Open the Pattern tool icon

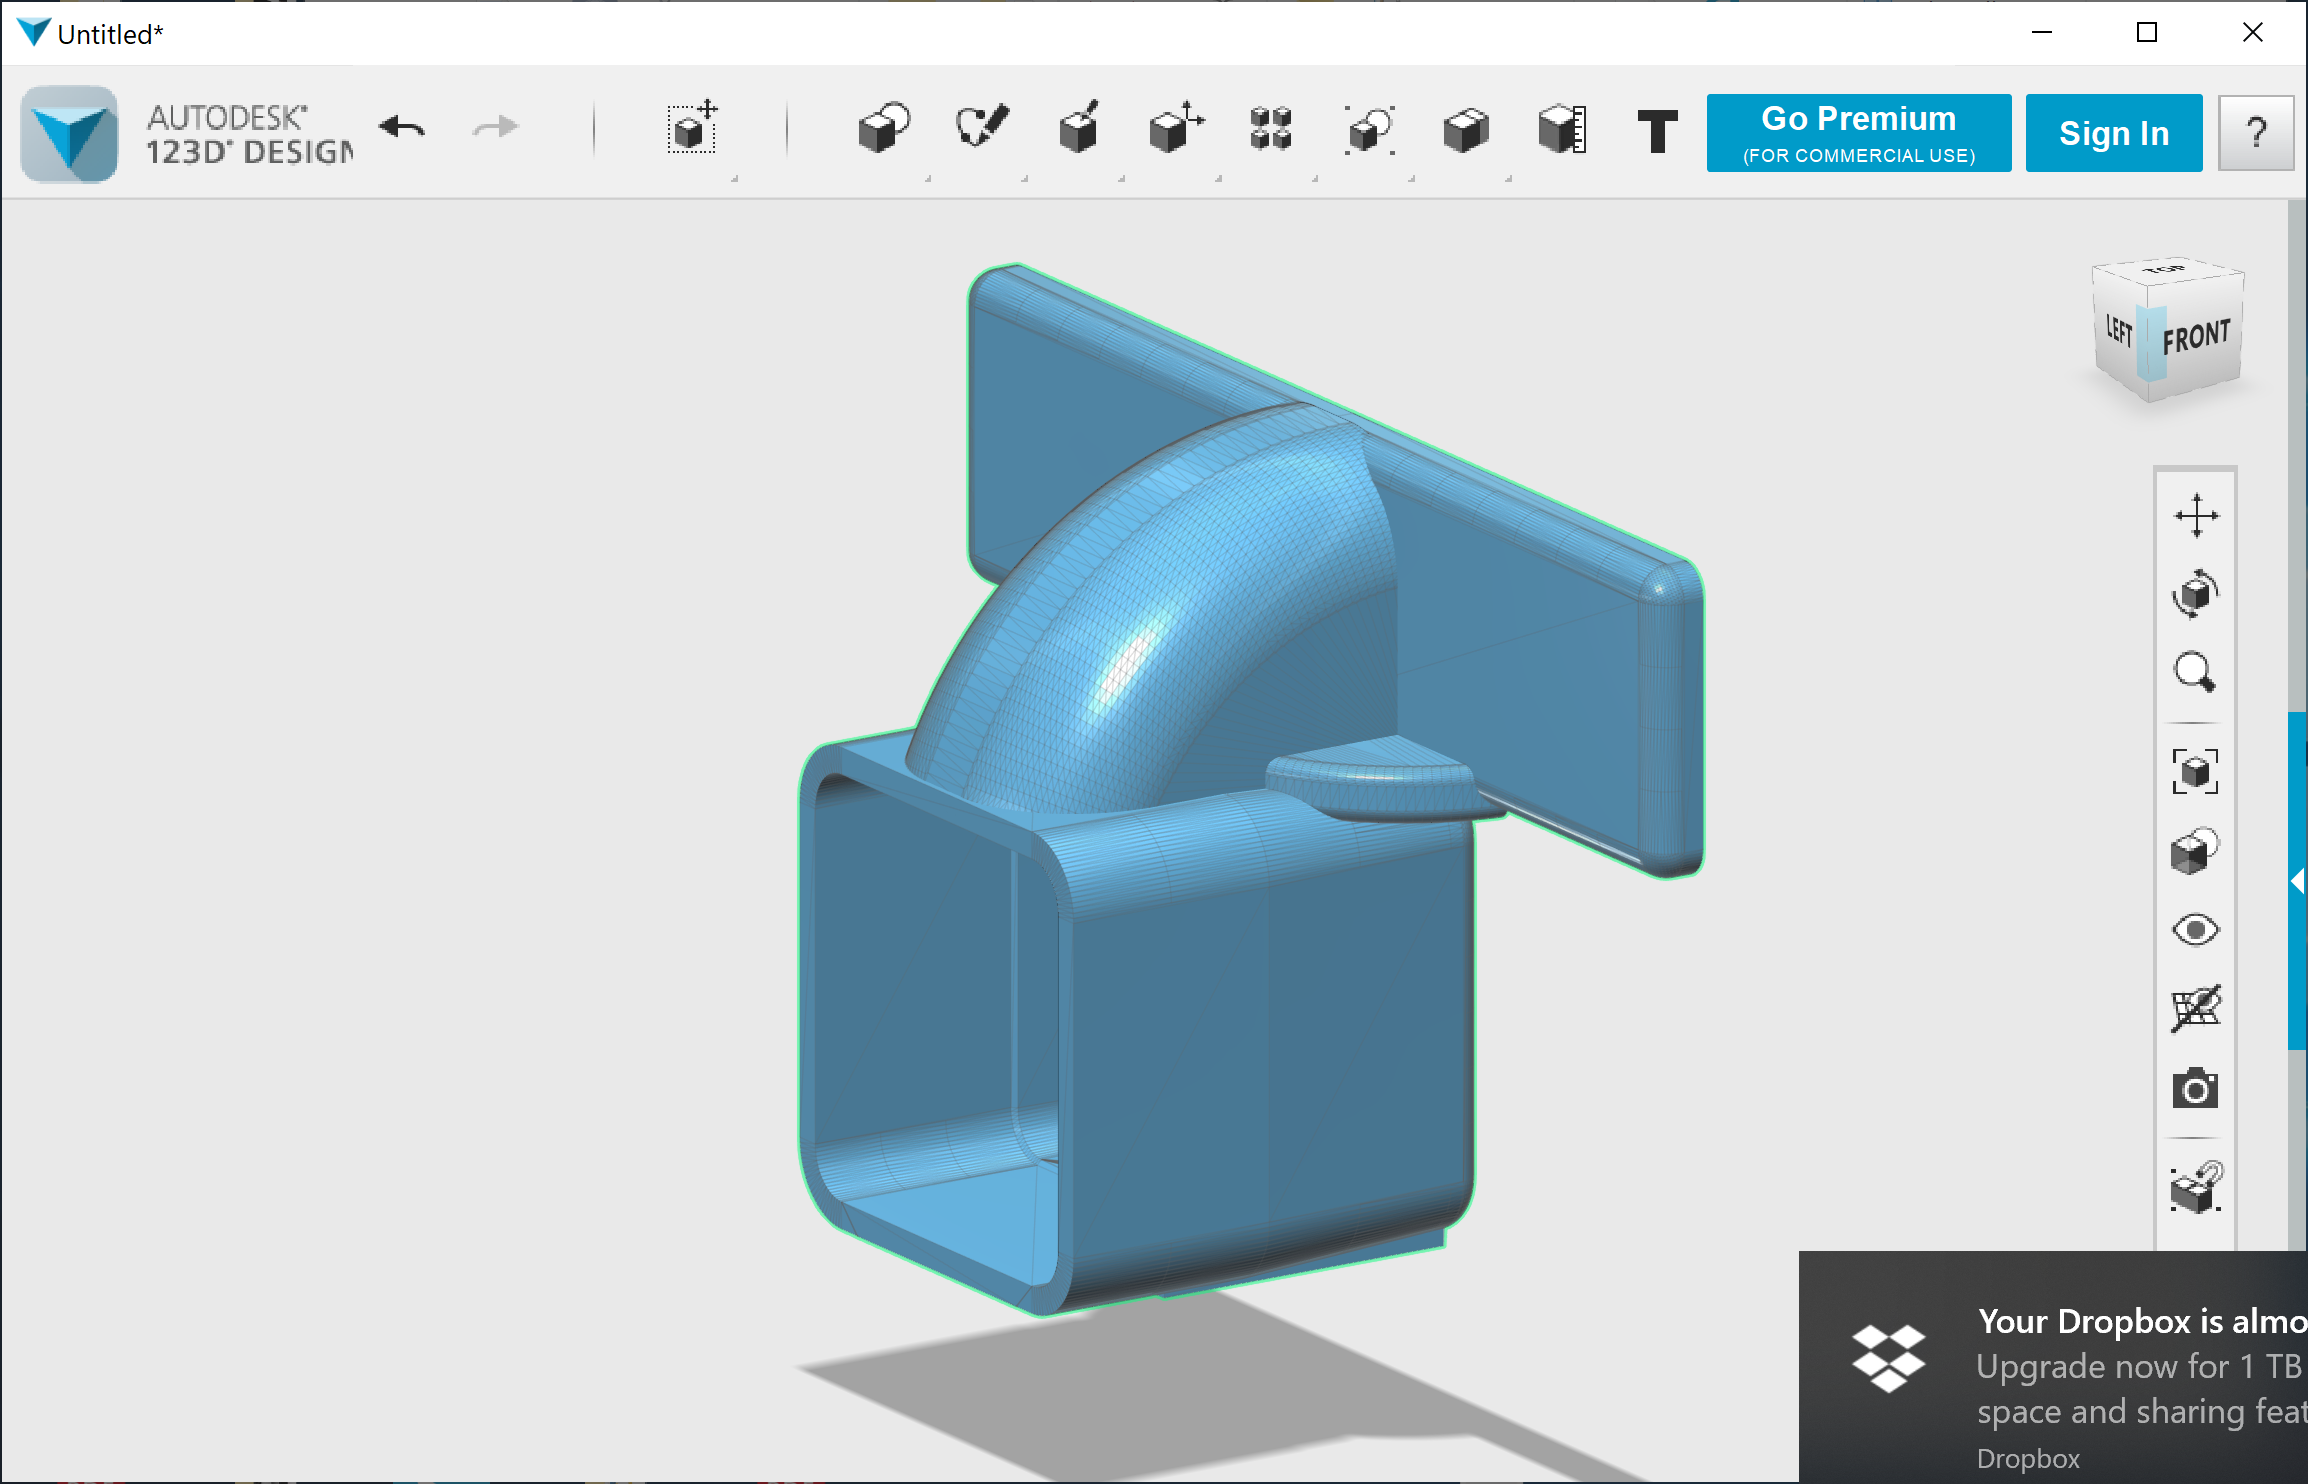click(x=1271, y=129)
